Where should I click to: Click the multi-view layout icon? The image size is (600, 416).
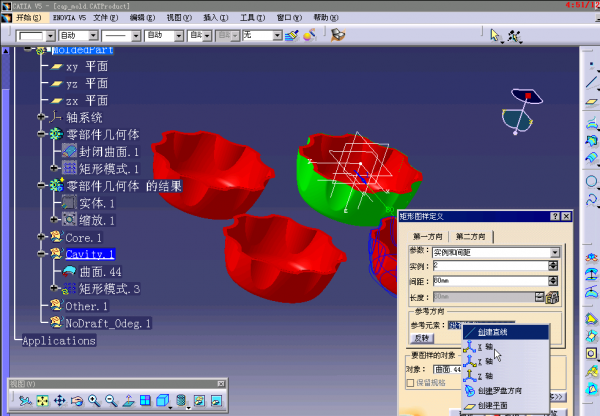[145, 401]
